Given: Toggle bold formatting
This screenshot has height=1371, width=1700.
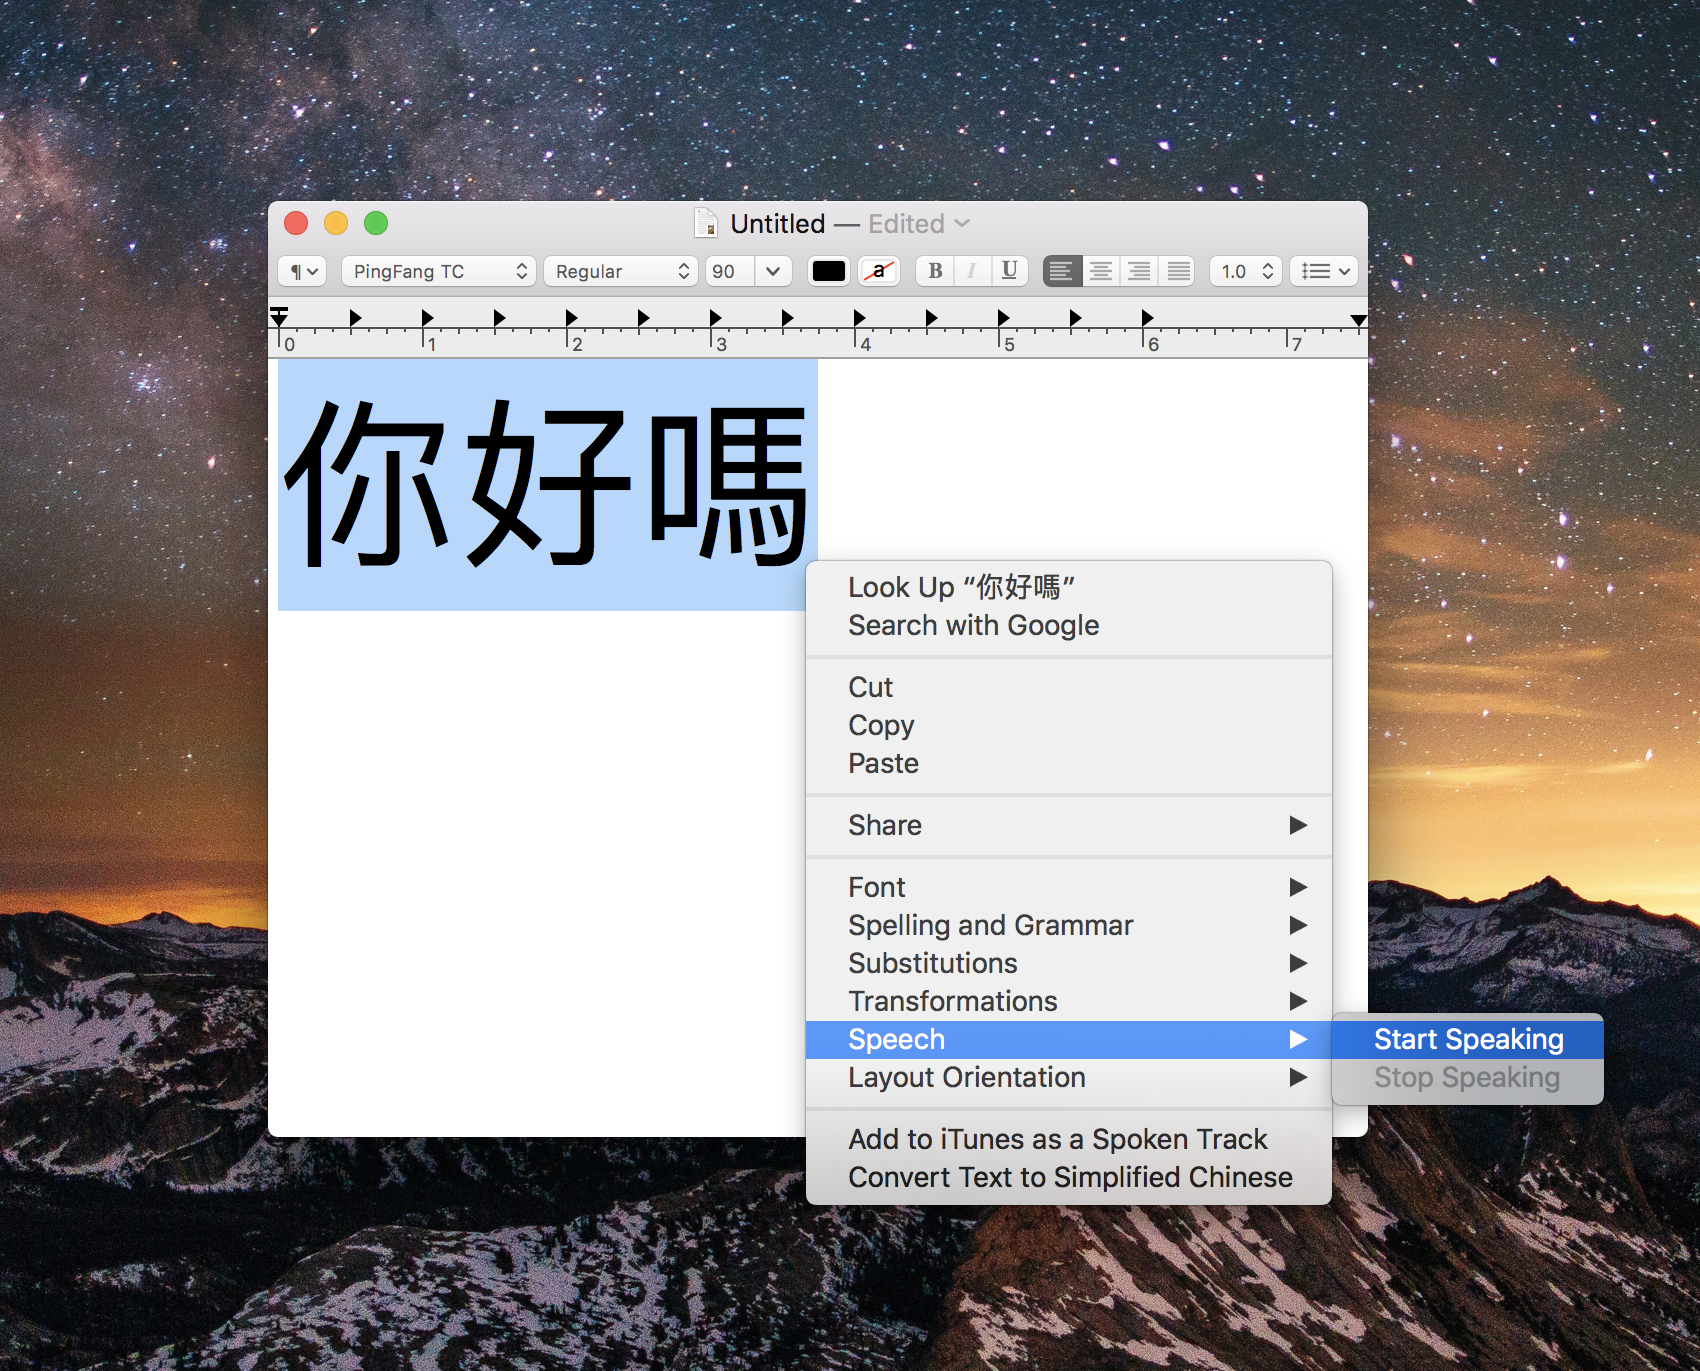Looking at the screenshot, I should pyautogui.click(x=934, y=271).
